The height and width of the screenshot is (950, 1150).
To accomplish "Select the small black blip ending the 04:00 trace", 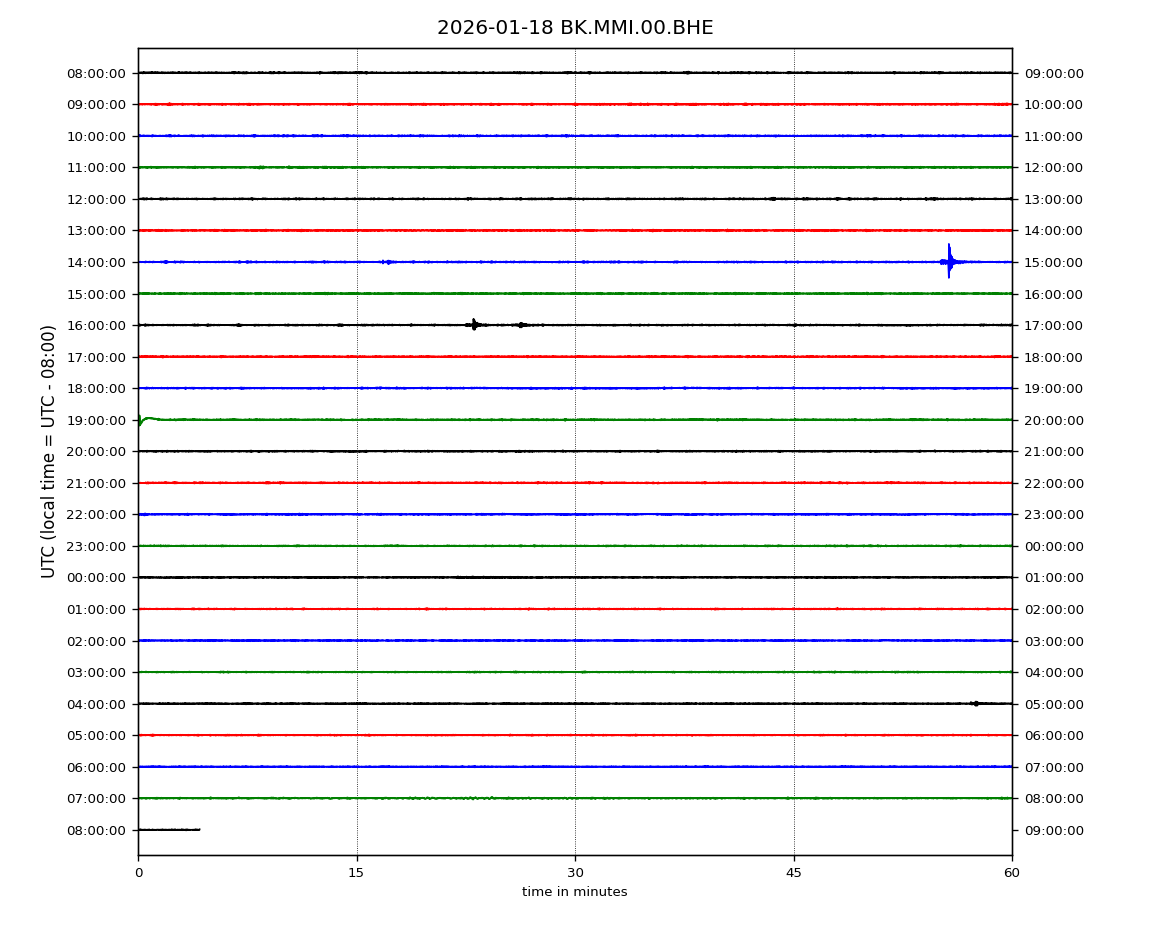I will (x=975, y=703).
